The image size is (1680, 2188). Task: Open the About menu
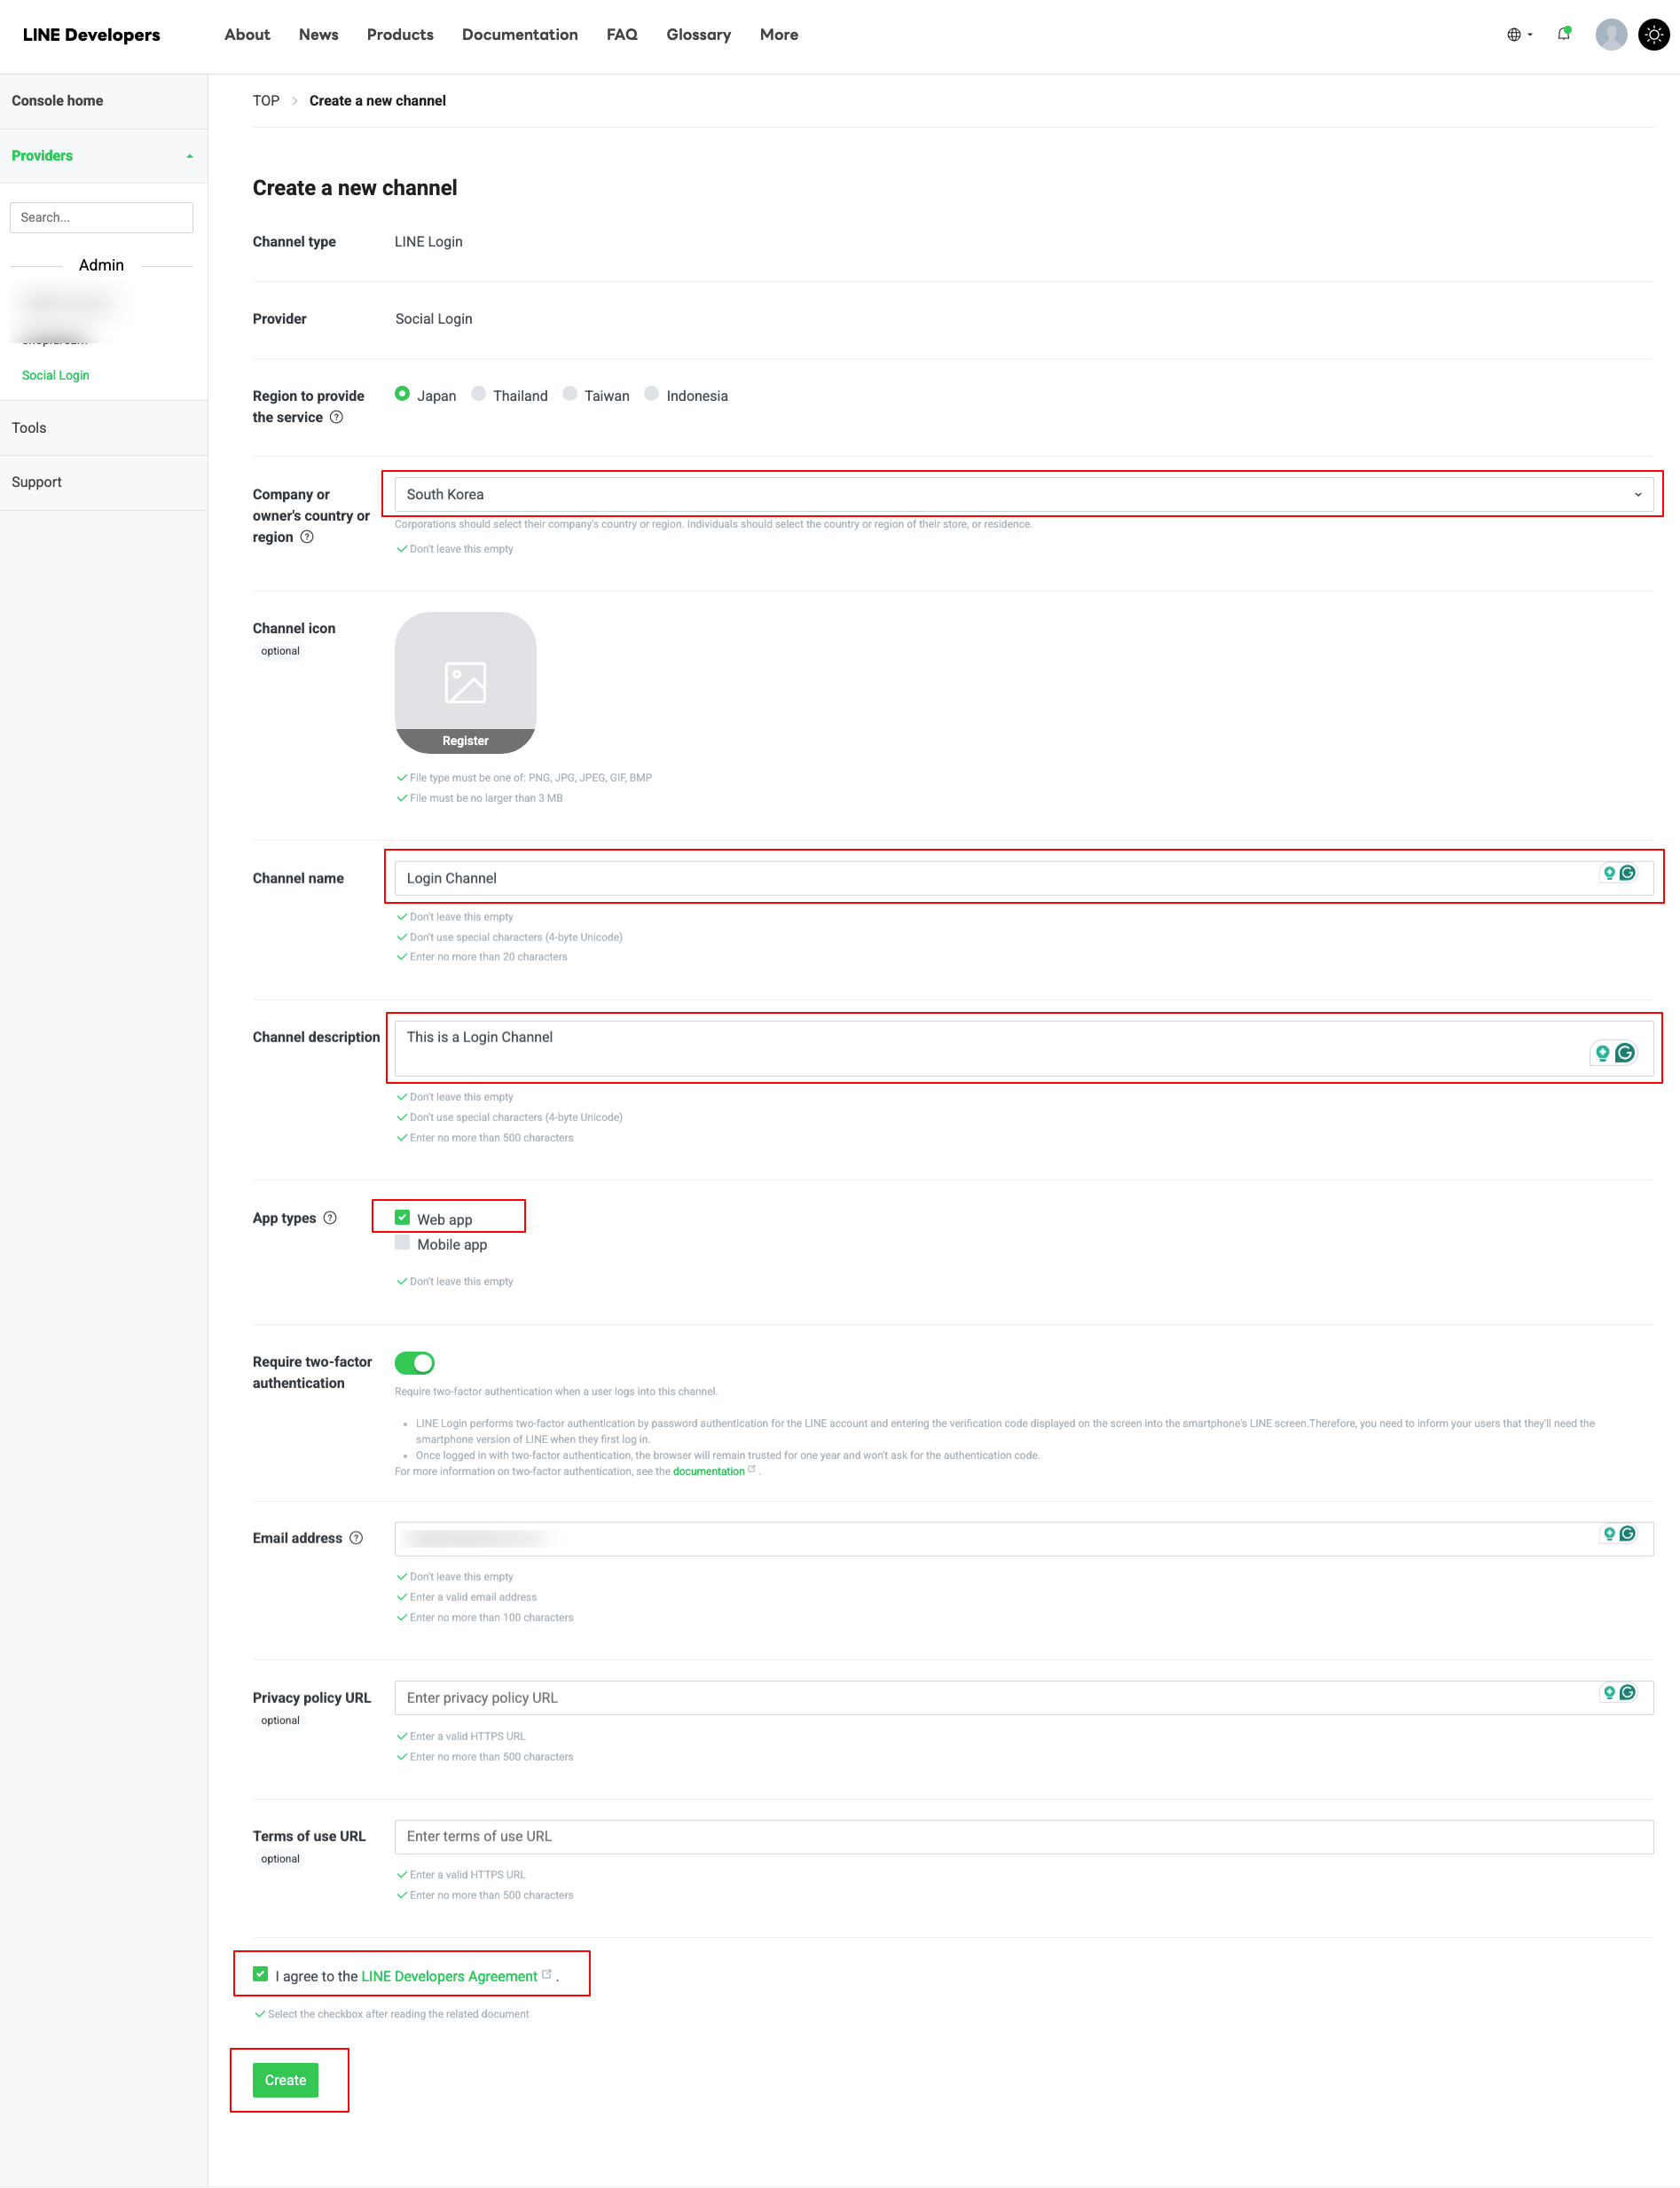click(x=247, y=35)
